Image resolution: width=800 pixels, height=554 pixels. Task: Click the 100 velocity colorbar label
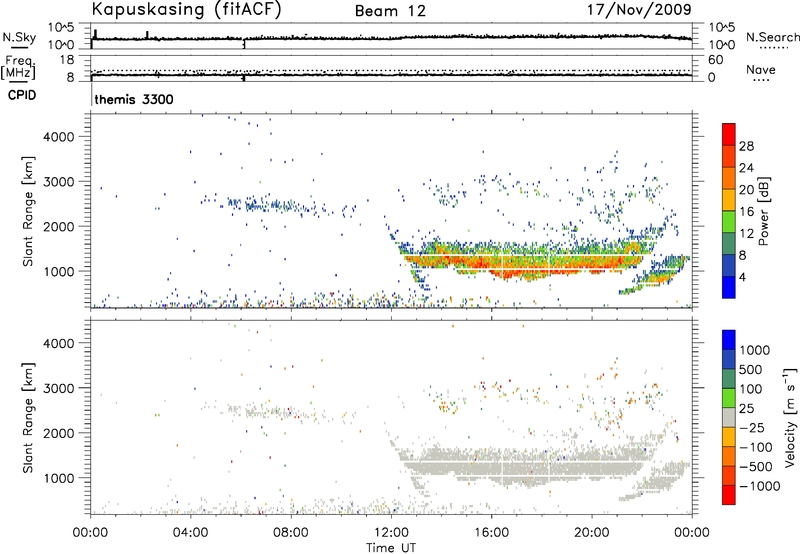click(750, 389)
